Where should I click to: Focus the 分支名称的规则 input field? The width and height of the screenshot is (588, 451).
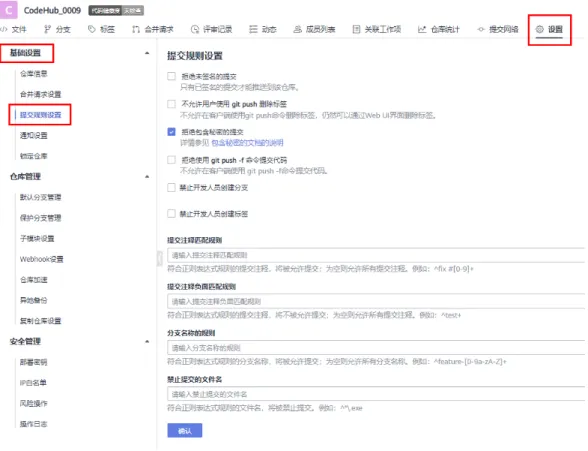(376, 348)
